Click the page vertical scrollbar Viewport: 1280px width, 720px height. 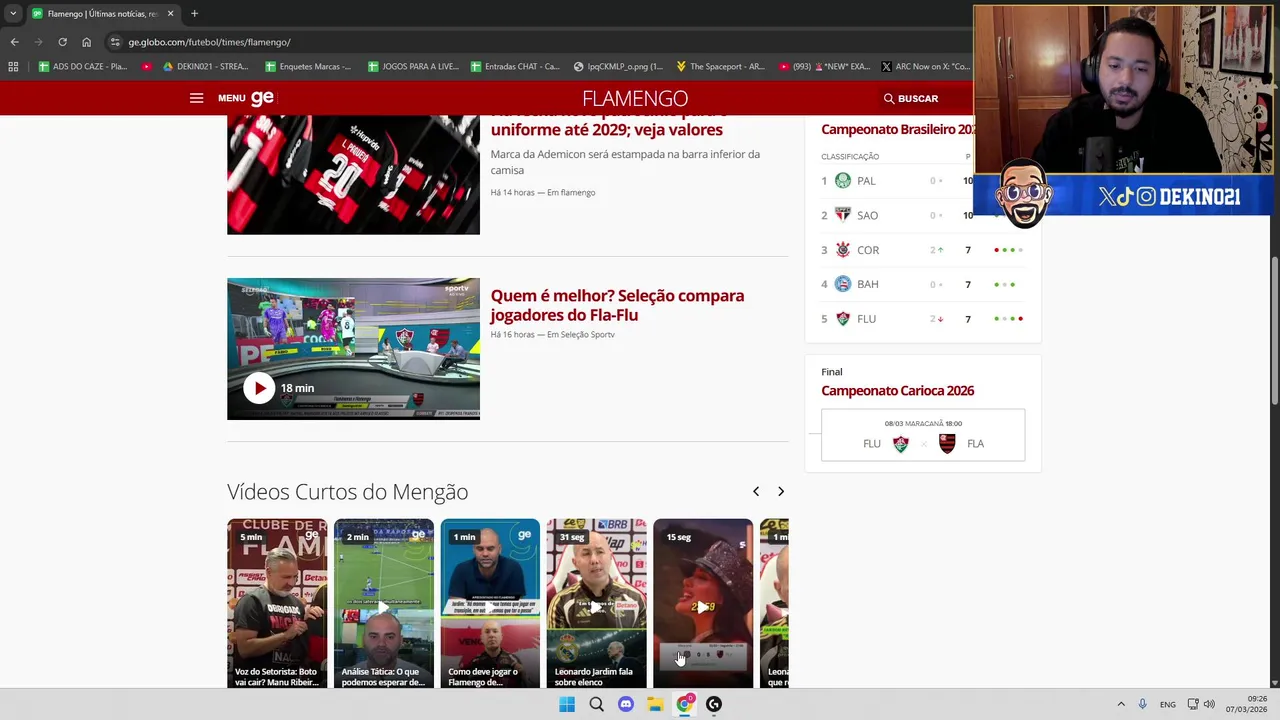tap(1275, 330)
